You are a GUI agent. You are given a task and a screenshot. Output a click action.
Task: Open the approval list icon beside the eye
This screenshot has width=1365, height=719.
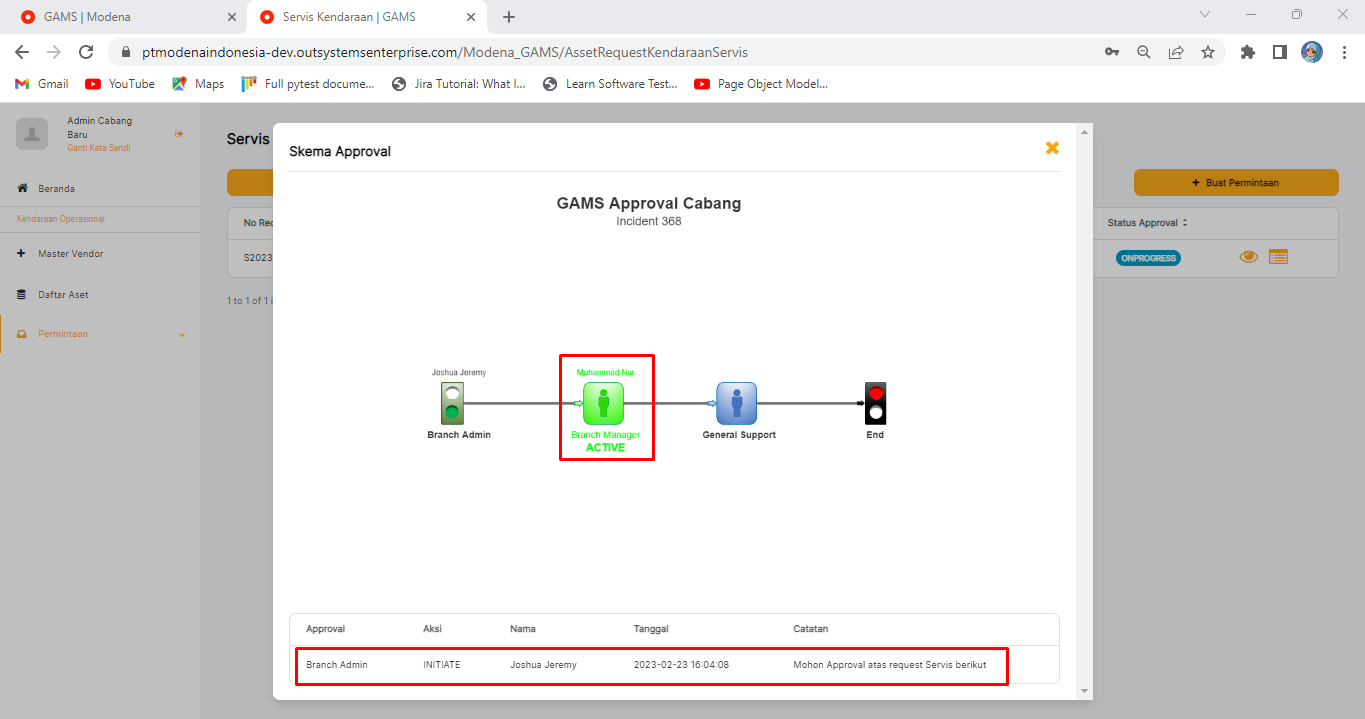point(1278,257)
